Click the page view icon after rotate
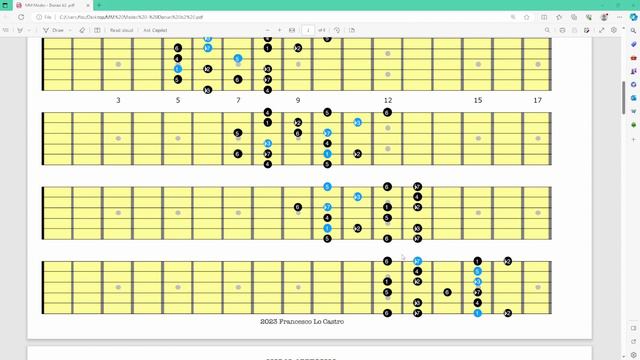This screenshot has width=640, height=360. pos(352,30)
